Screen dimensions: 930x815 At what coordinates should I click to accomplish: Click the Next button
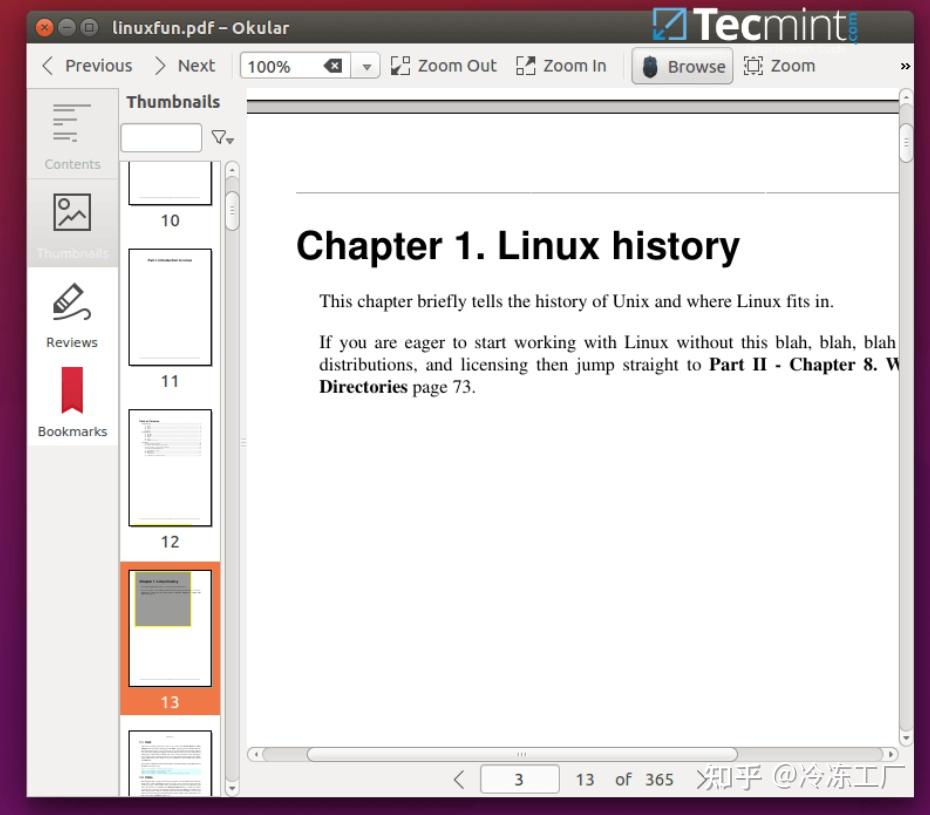point(184,65)
